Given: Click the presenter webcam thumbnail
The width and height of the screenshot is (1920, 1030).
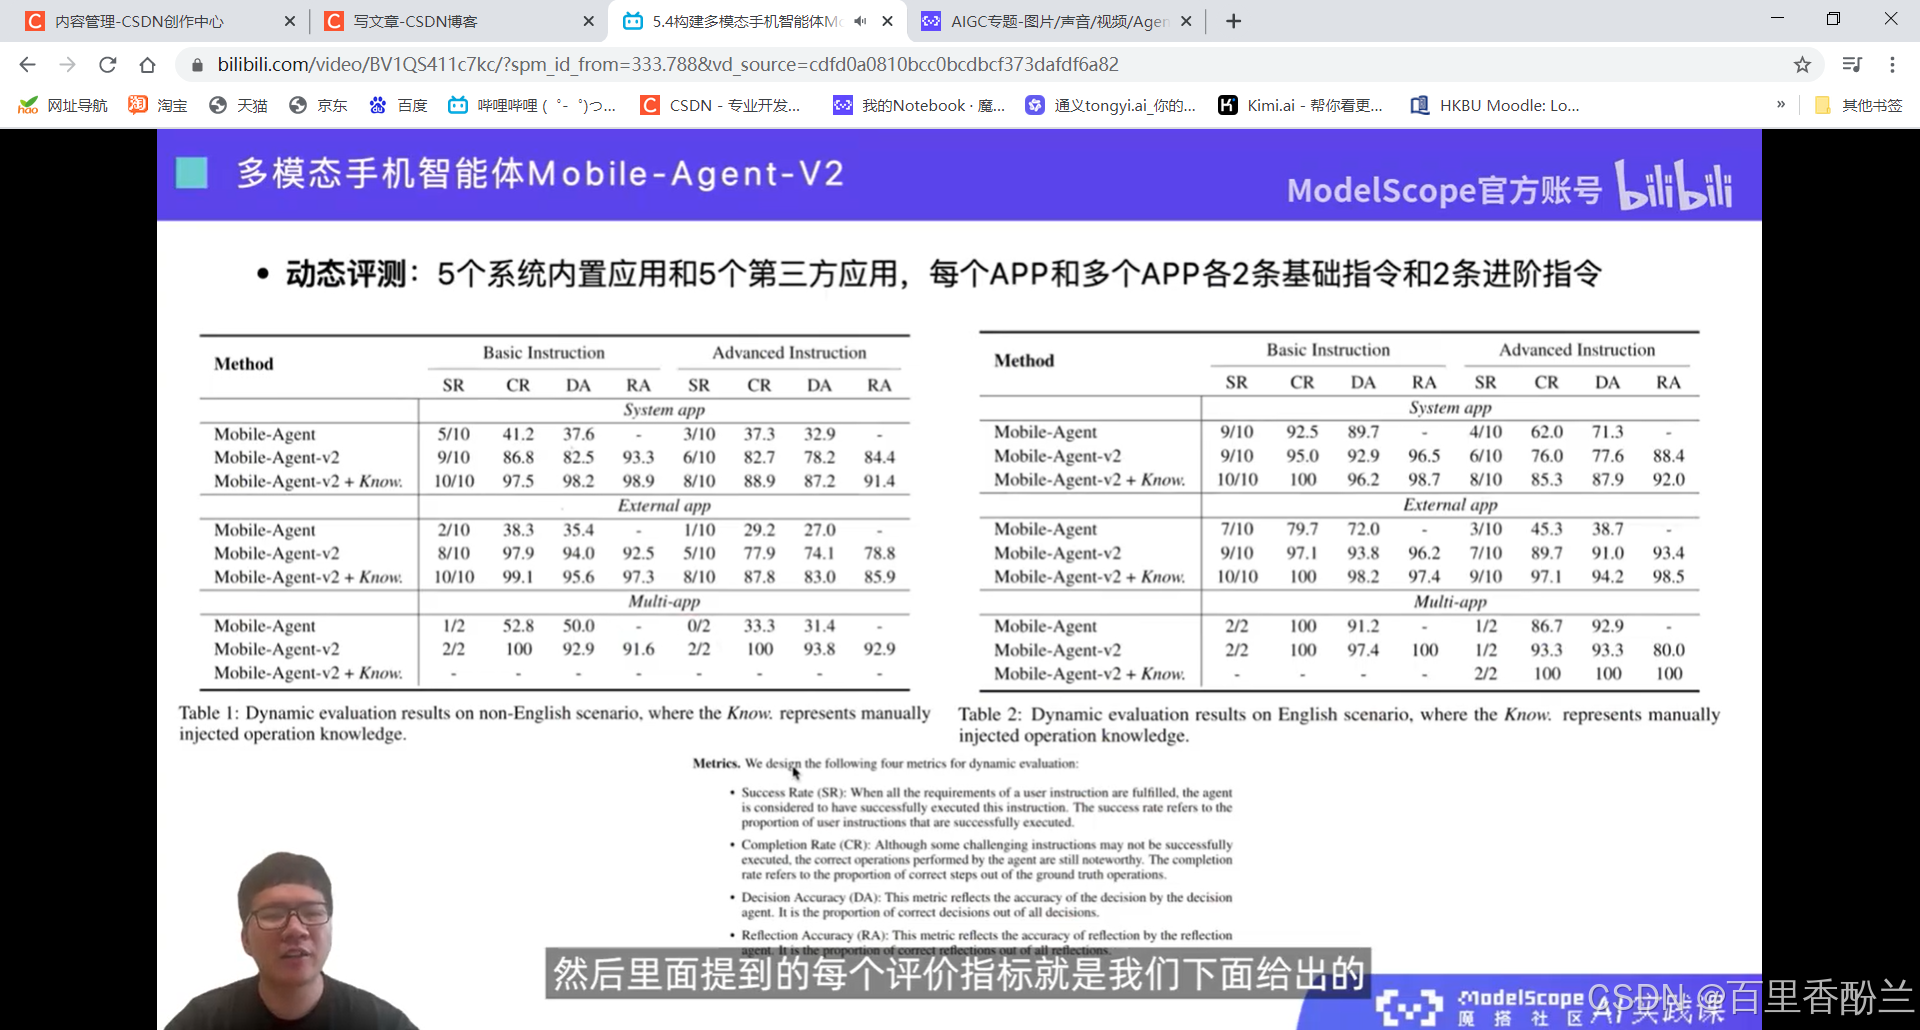Looking at the screenshot, I should 290,940.
